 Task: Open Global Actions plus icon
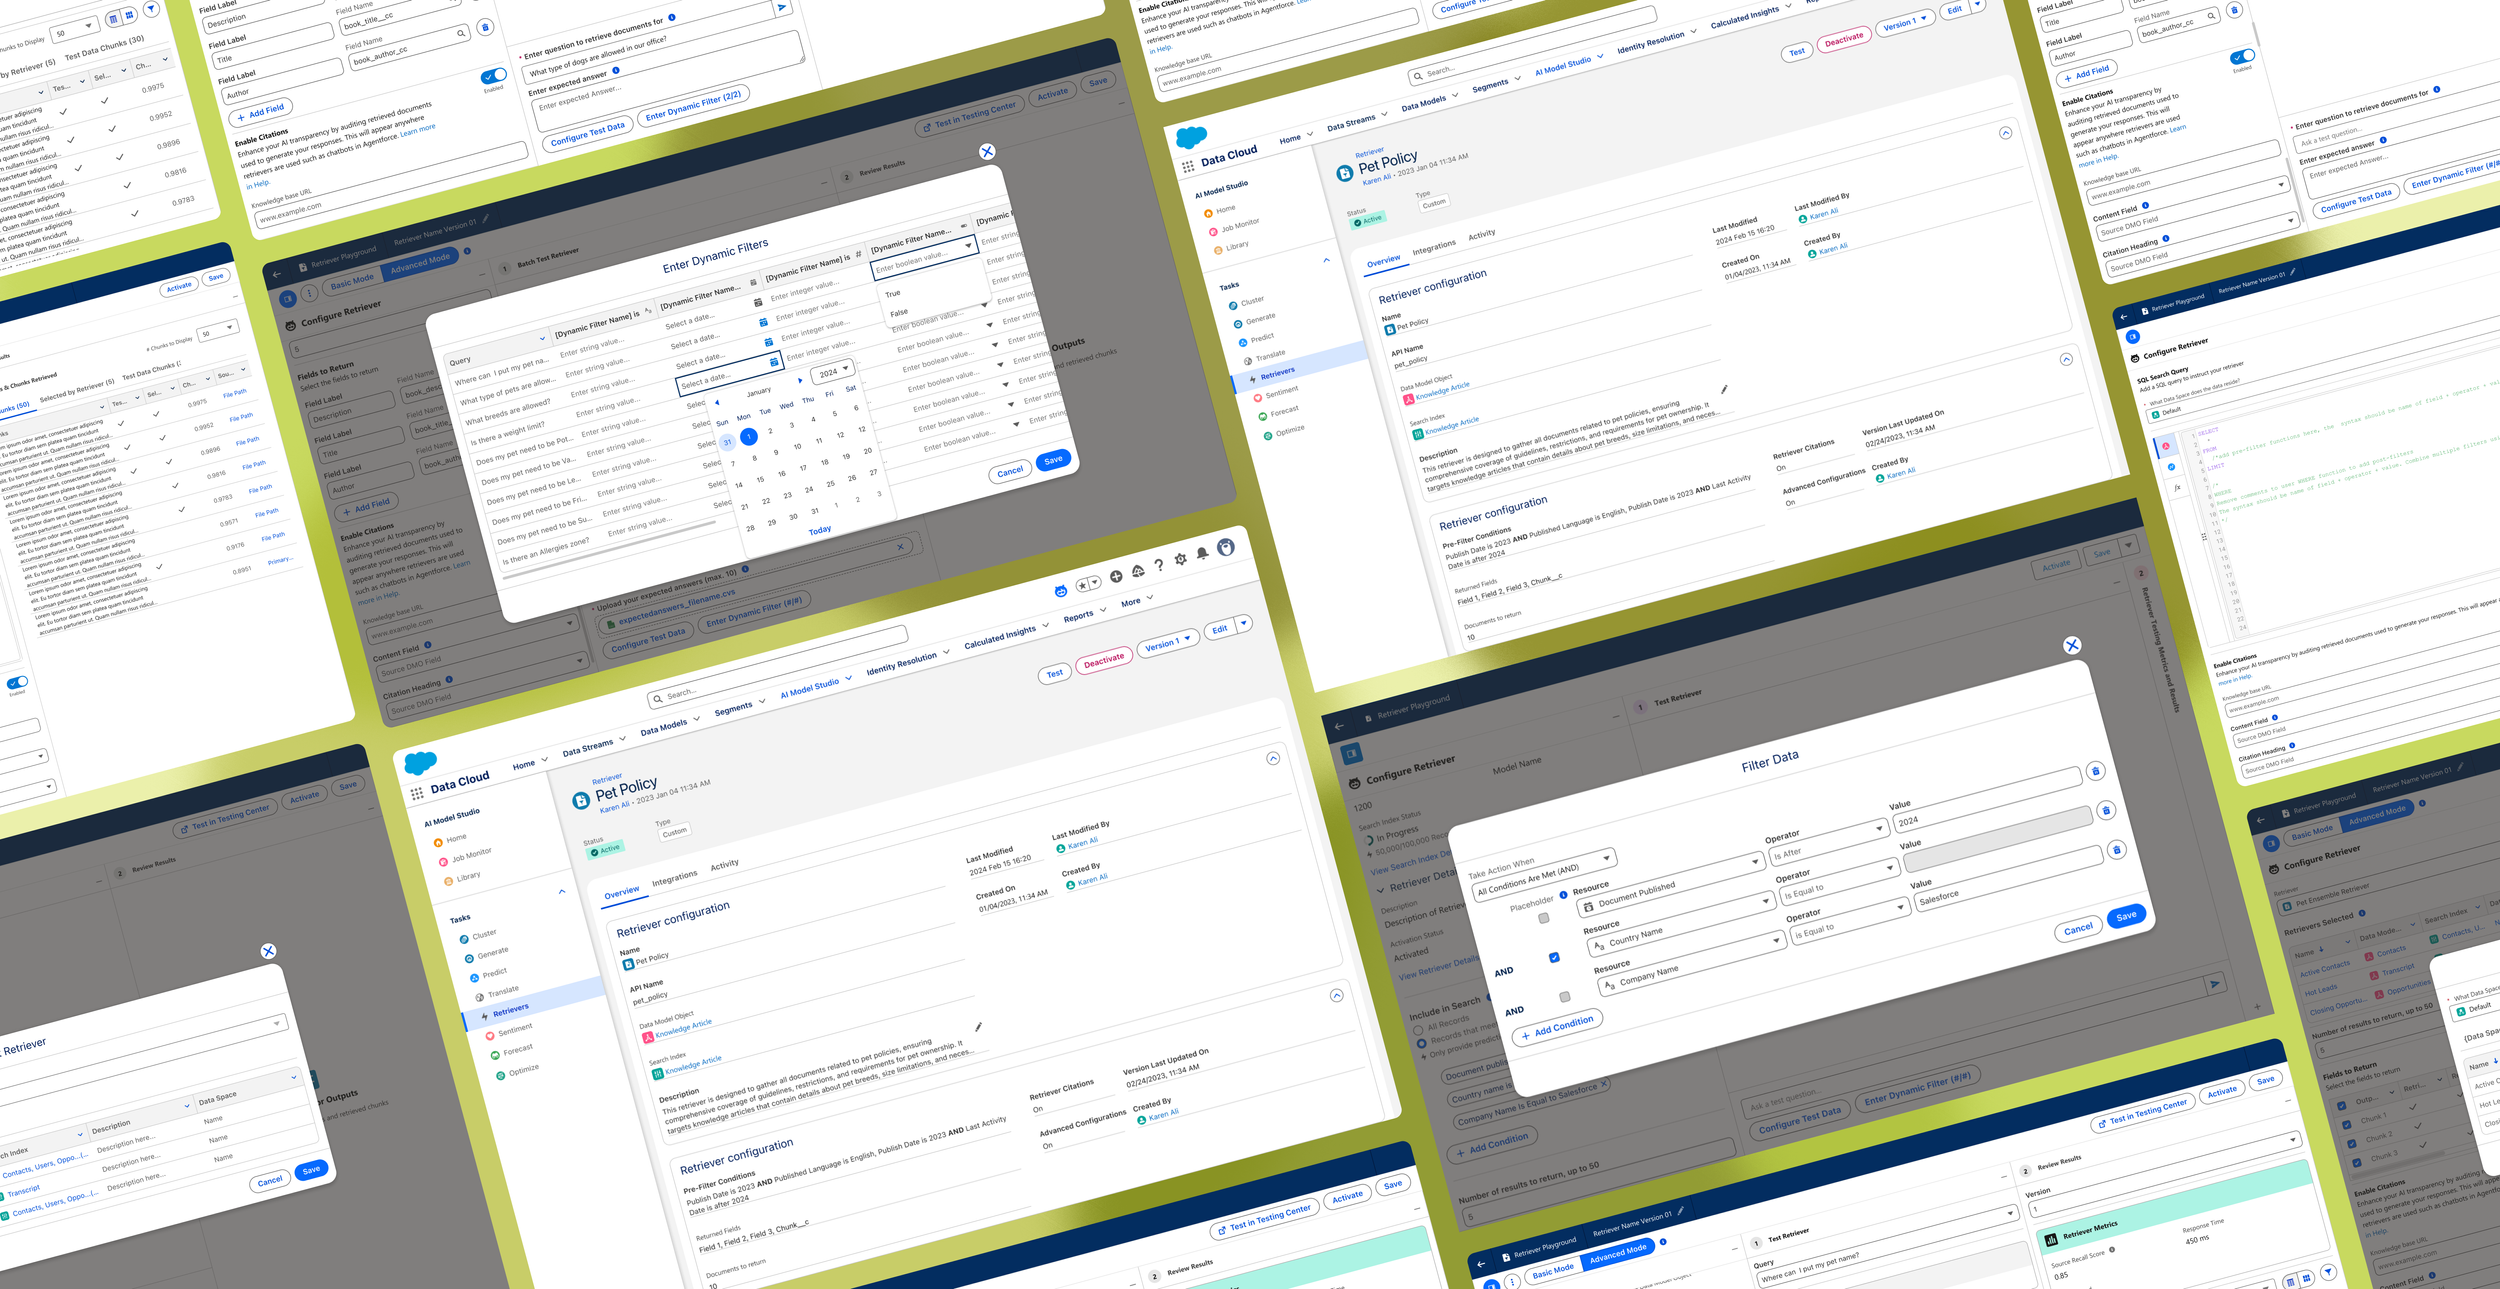[x=1116, y=576]
